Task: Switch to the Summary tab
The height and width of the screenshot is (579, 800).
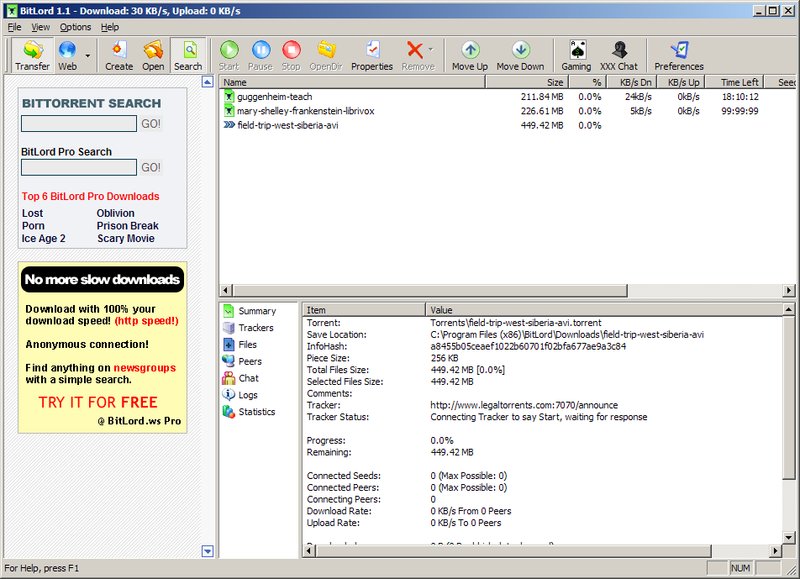Action: [250, 311]
